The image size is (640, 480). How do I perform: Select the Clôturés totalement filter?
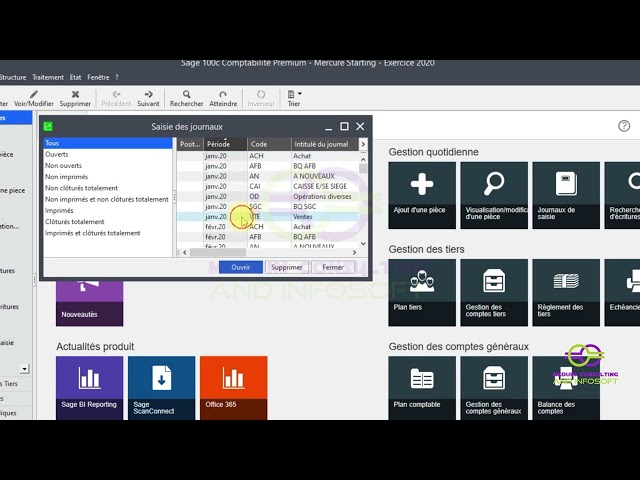pyautogui.click(x=108, y=222)
